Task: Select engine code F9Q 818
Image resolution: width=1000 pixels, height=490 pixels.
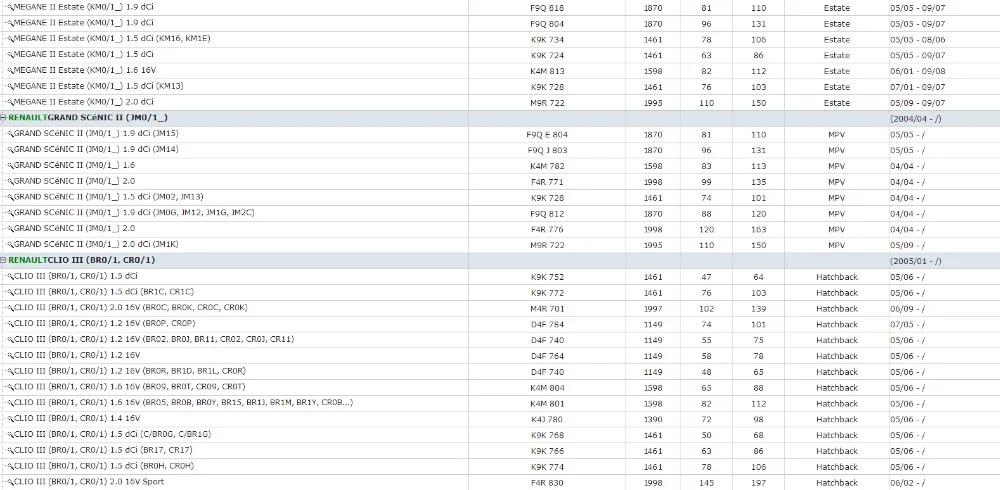Action: click(x=547, y=8)
